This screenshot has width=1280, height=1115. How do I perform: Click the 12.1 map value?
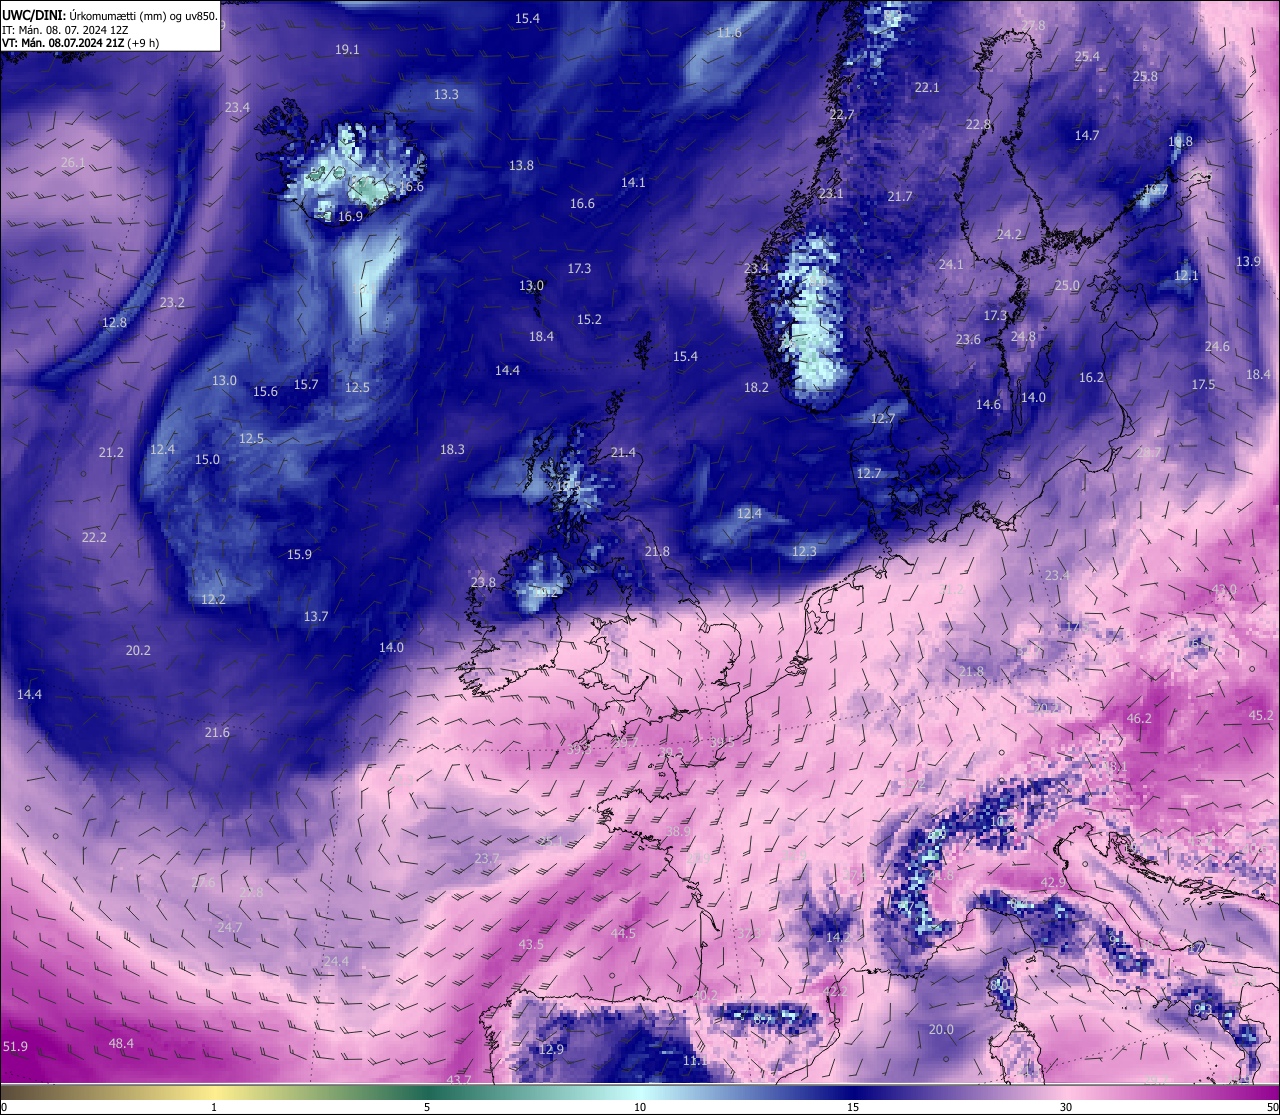point(1186,275)
